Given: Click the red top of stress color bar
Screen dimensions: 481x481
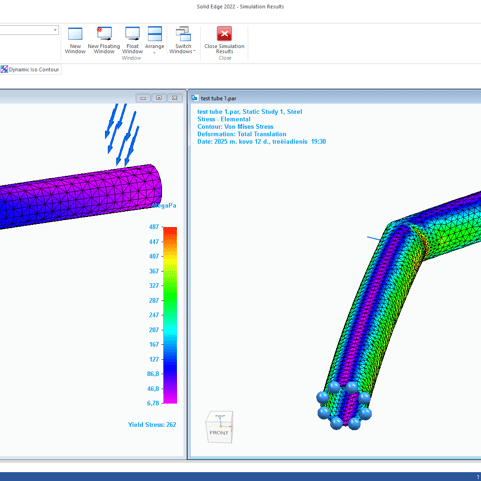Looking at the screenshot, I should (x=170, y=231).
